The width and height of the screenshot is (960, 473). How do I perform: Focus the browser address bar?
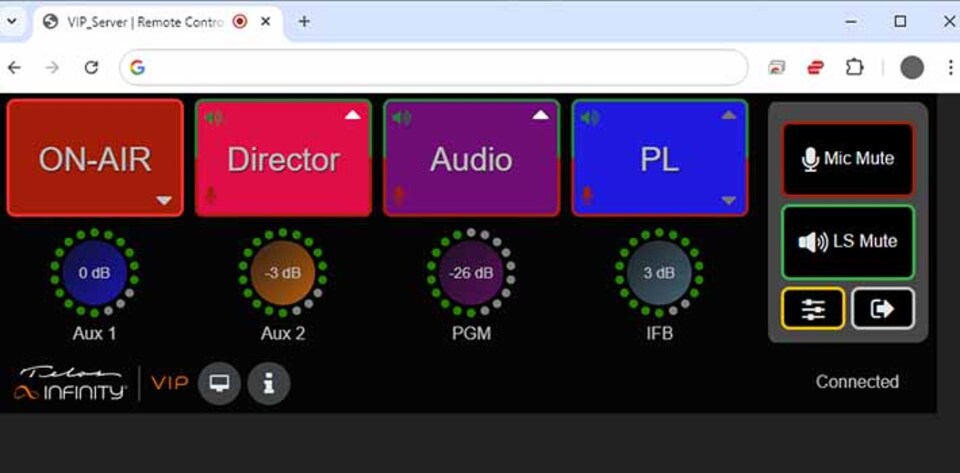(433, 67)
